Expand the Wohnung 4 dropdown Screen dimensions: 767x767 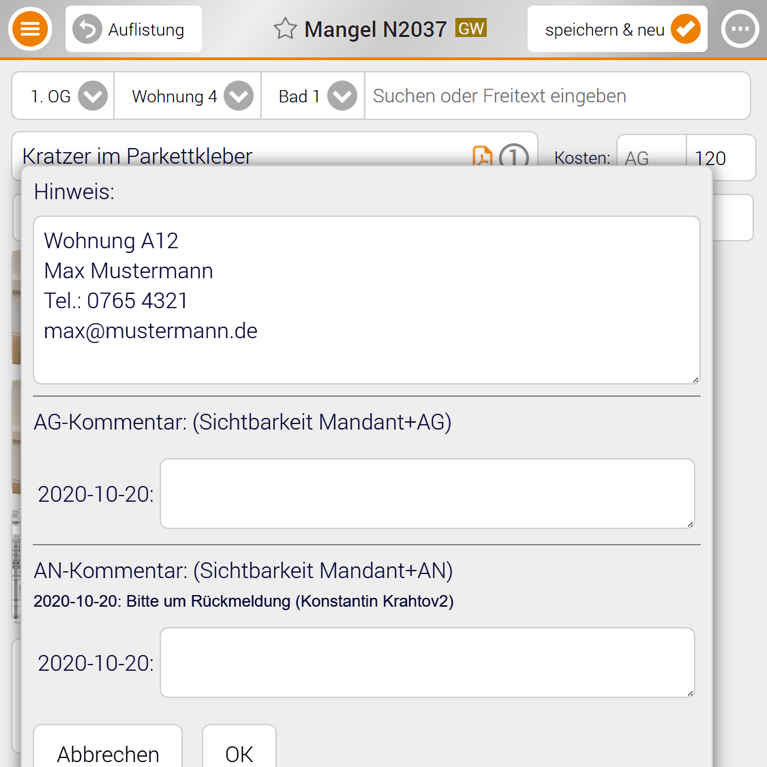238,96
